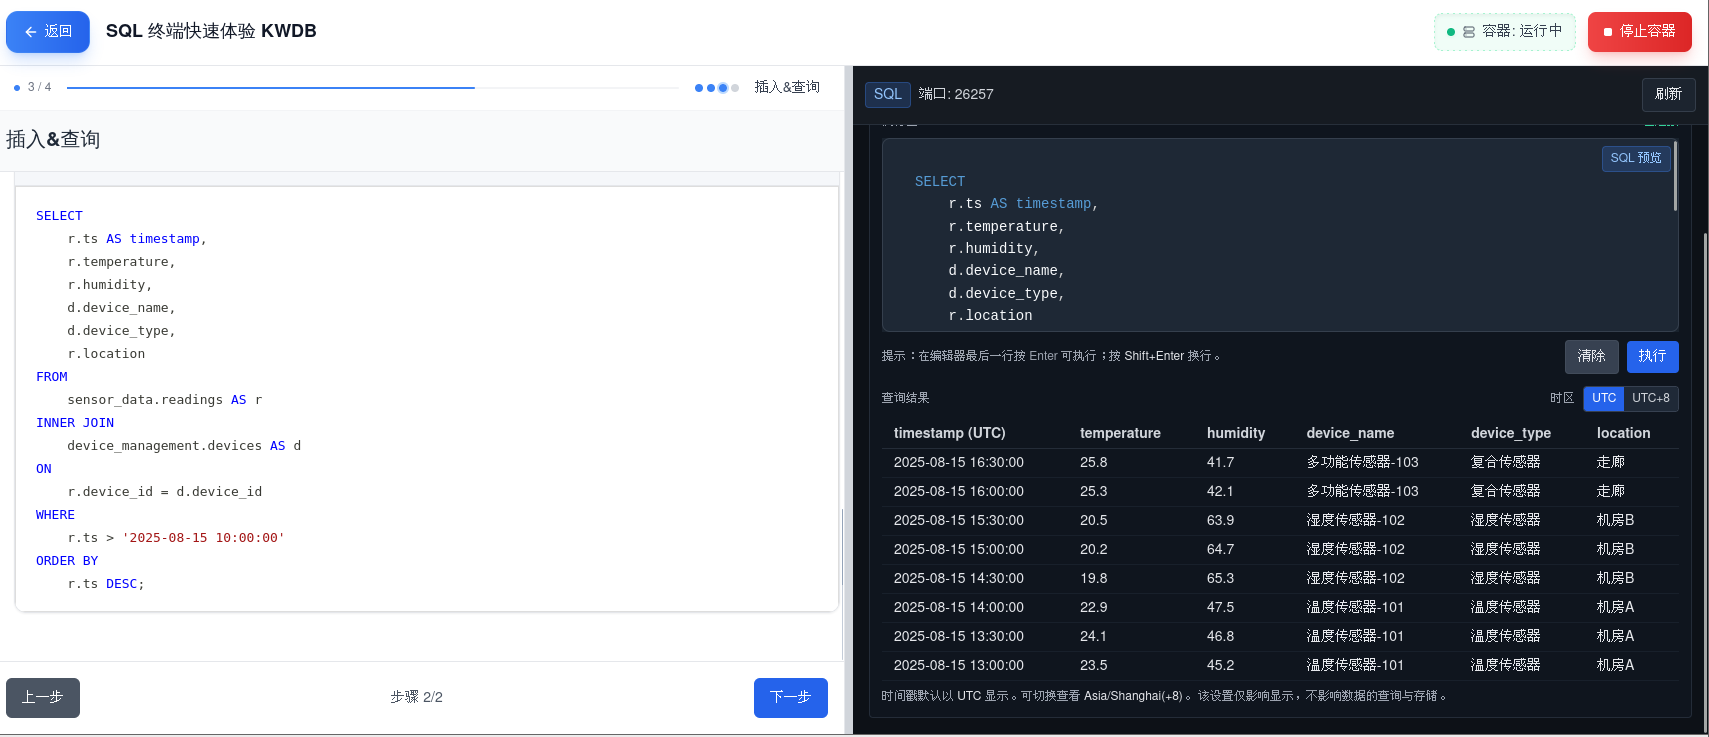Click the 返回 back arrow button
This screenshot has height=737, width=1709.
pyautogui.click(x=48, y=32)
